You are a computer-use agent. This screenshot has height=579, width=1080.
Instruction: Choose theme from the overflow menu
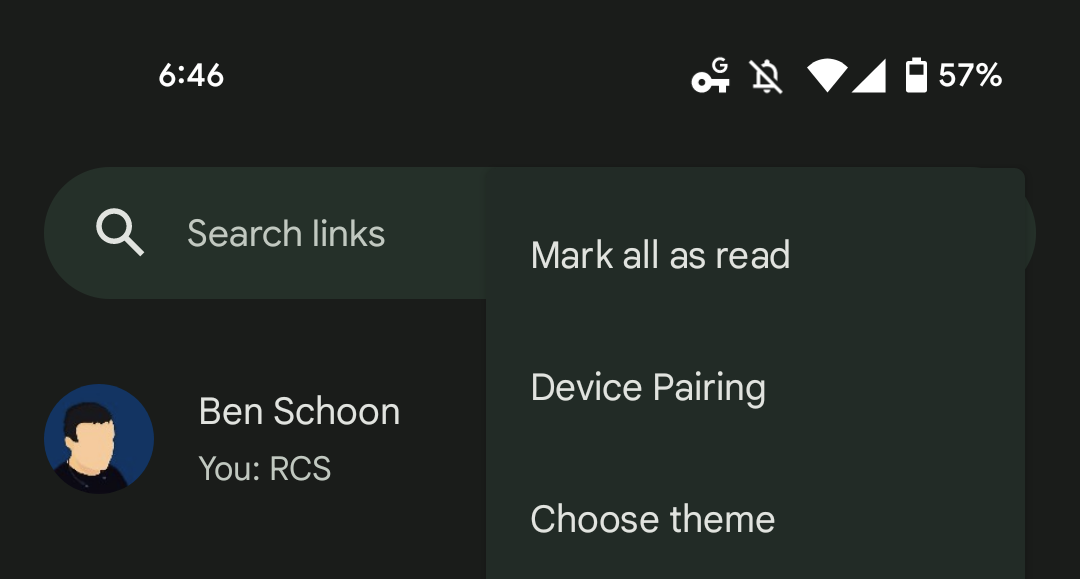point(653,519)
